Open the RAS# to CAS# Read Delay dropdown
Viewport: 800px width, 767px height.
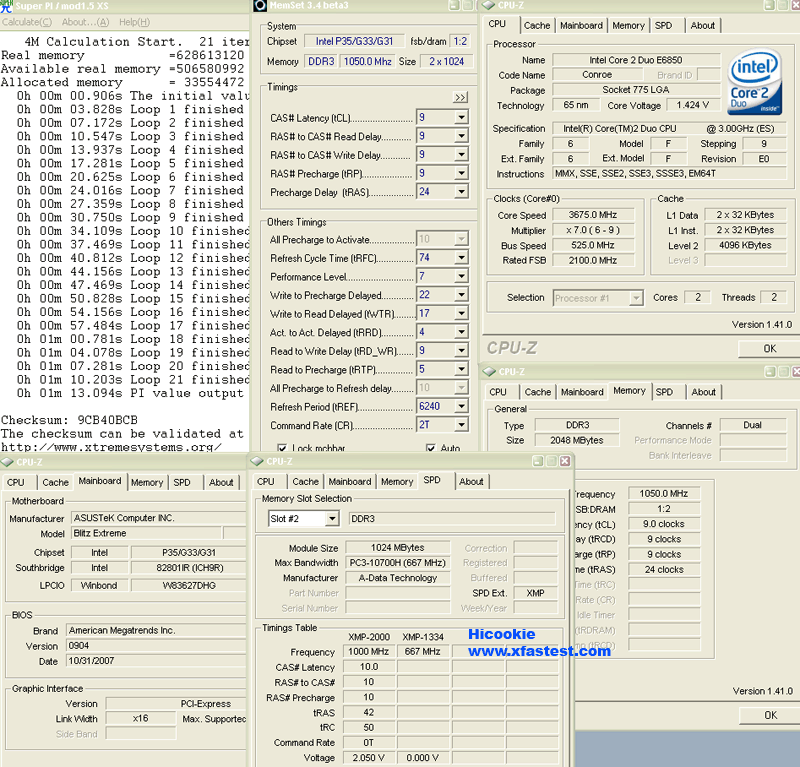(461, 136)
